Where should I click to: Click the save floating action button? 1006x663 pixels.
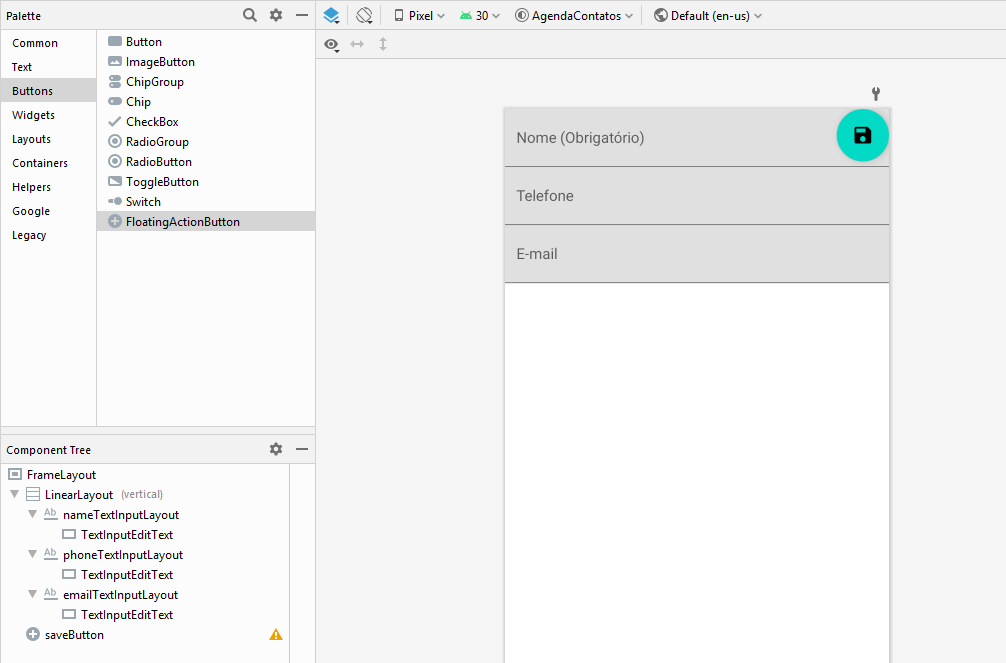(862, 136)
